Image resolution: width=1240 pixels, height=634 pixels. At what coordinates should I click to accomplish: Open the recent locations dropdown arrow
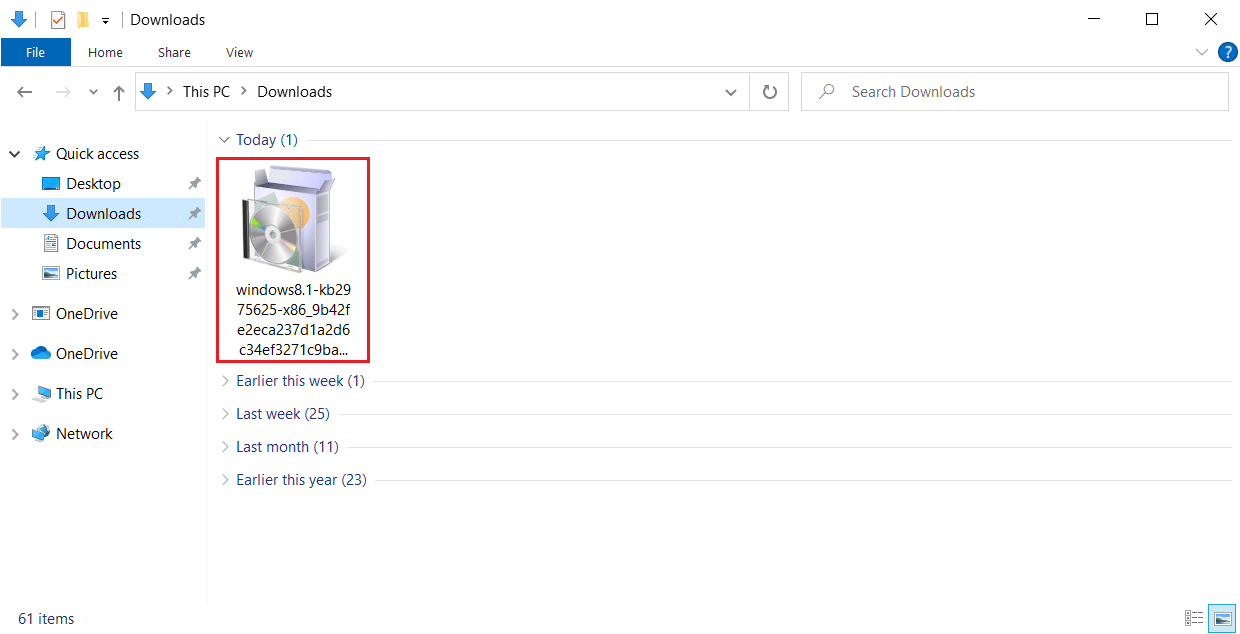pyautogui.click(x=93, y=92)
